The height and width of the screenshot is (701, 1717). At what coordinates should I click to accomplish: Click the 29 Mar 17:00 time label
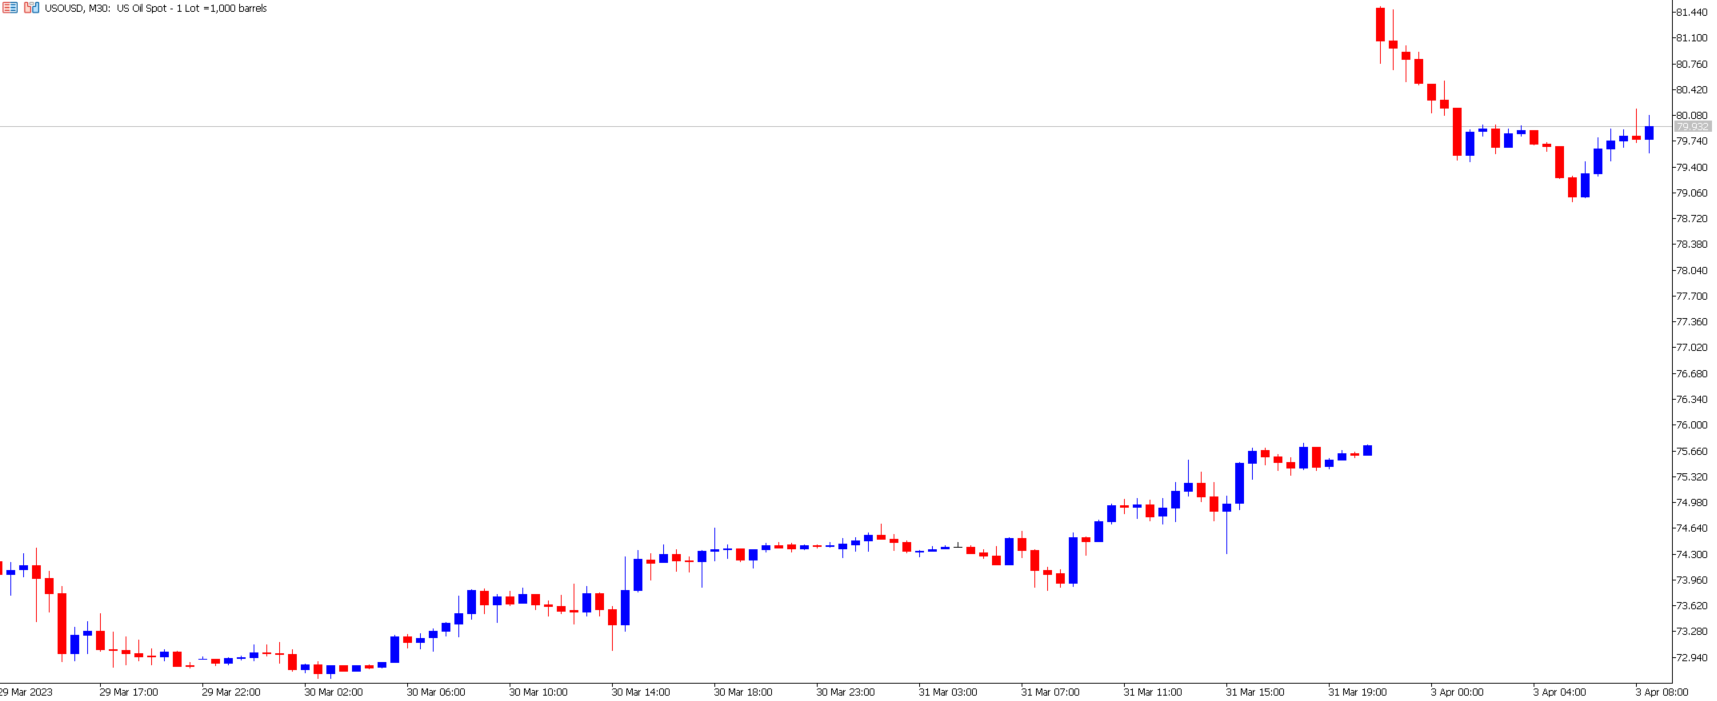128,692
